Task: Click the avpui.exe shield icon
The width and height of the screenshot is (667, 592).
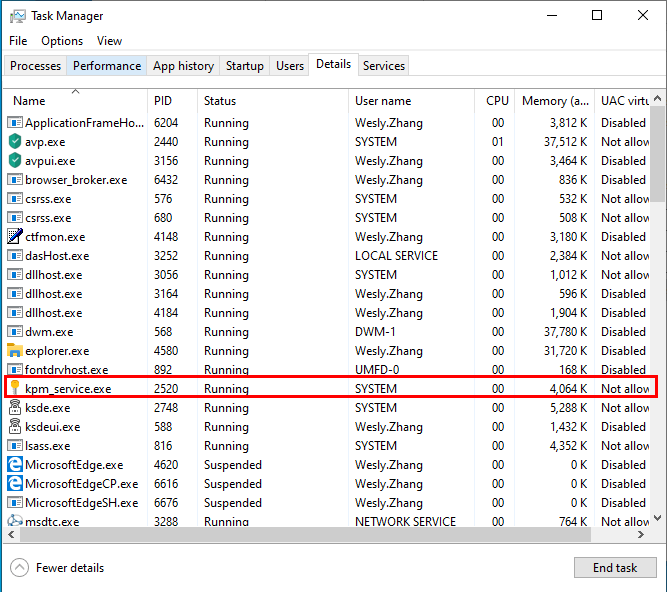Action: [15, 161]
